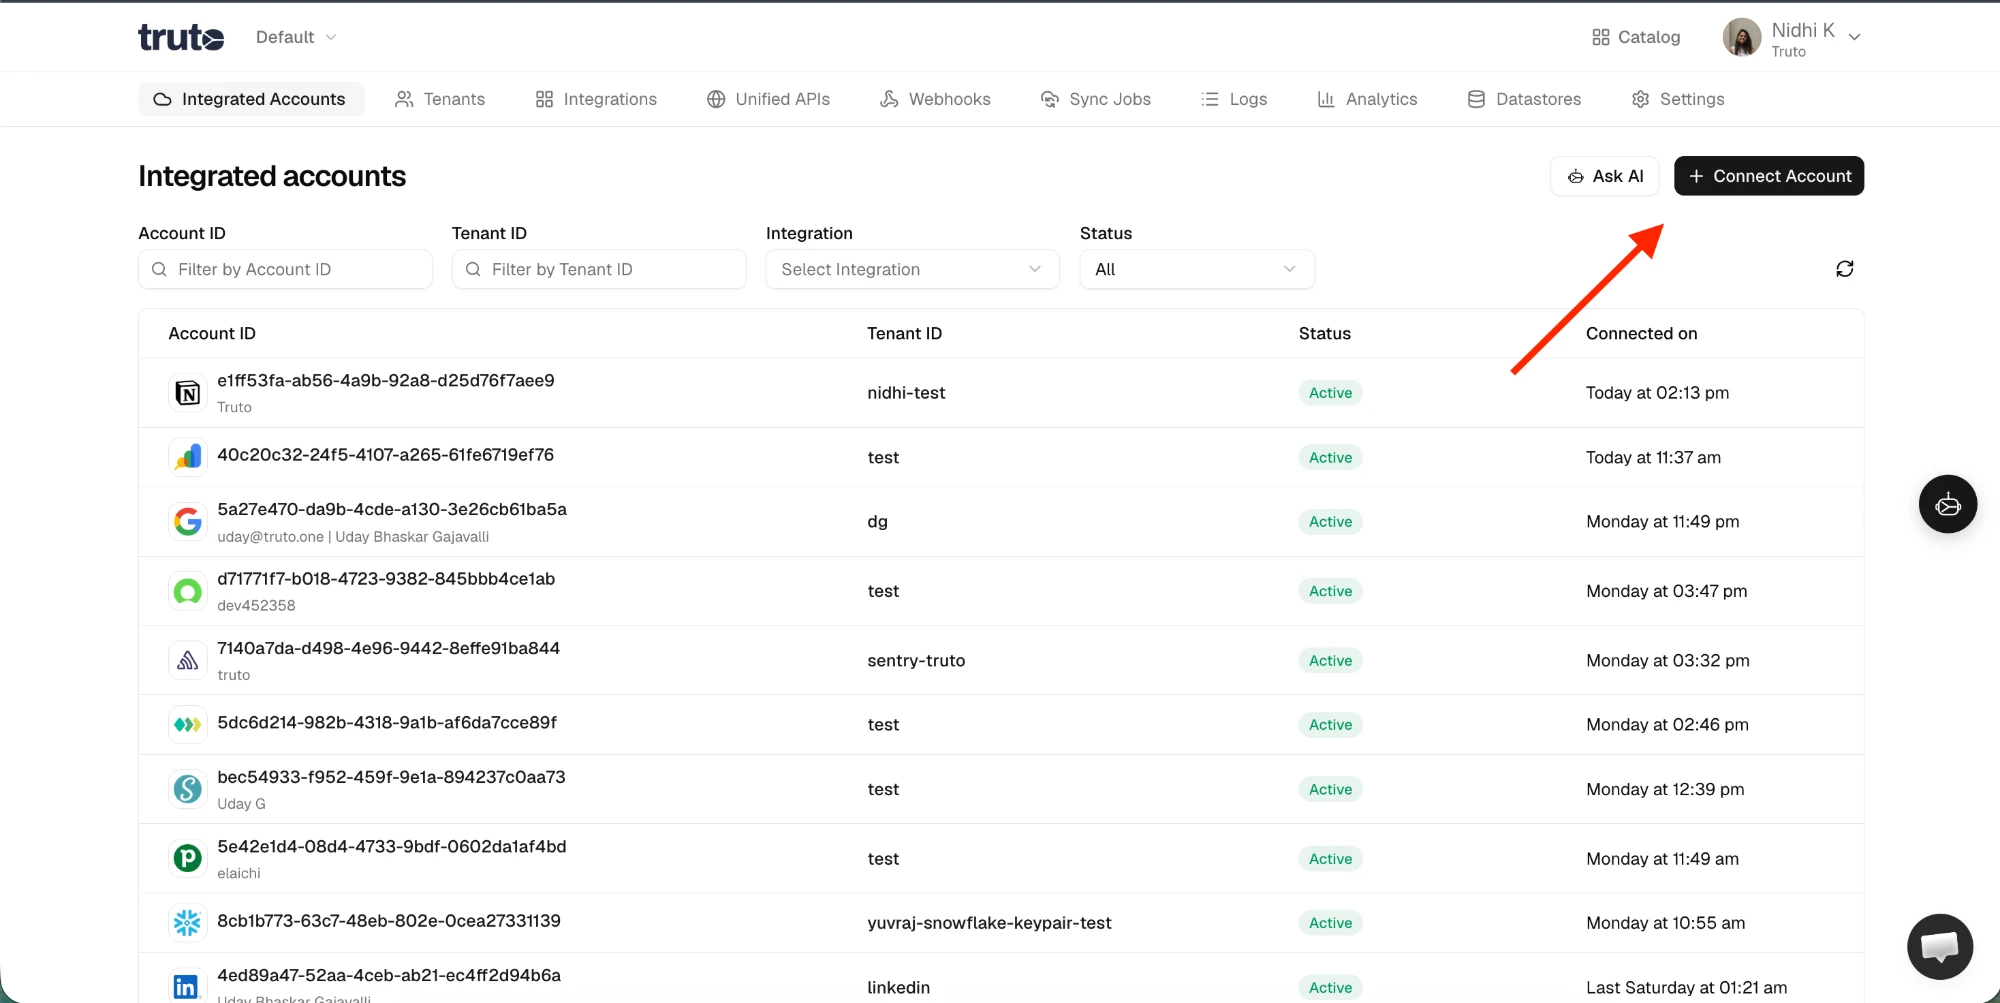
Task: Click the nidhi-test tenant ID
Action: click(x=906, y=393)
